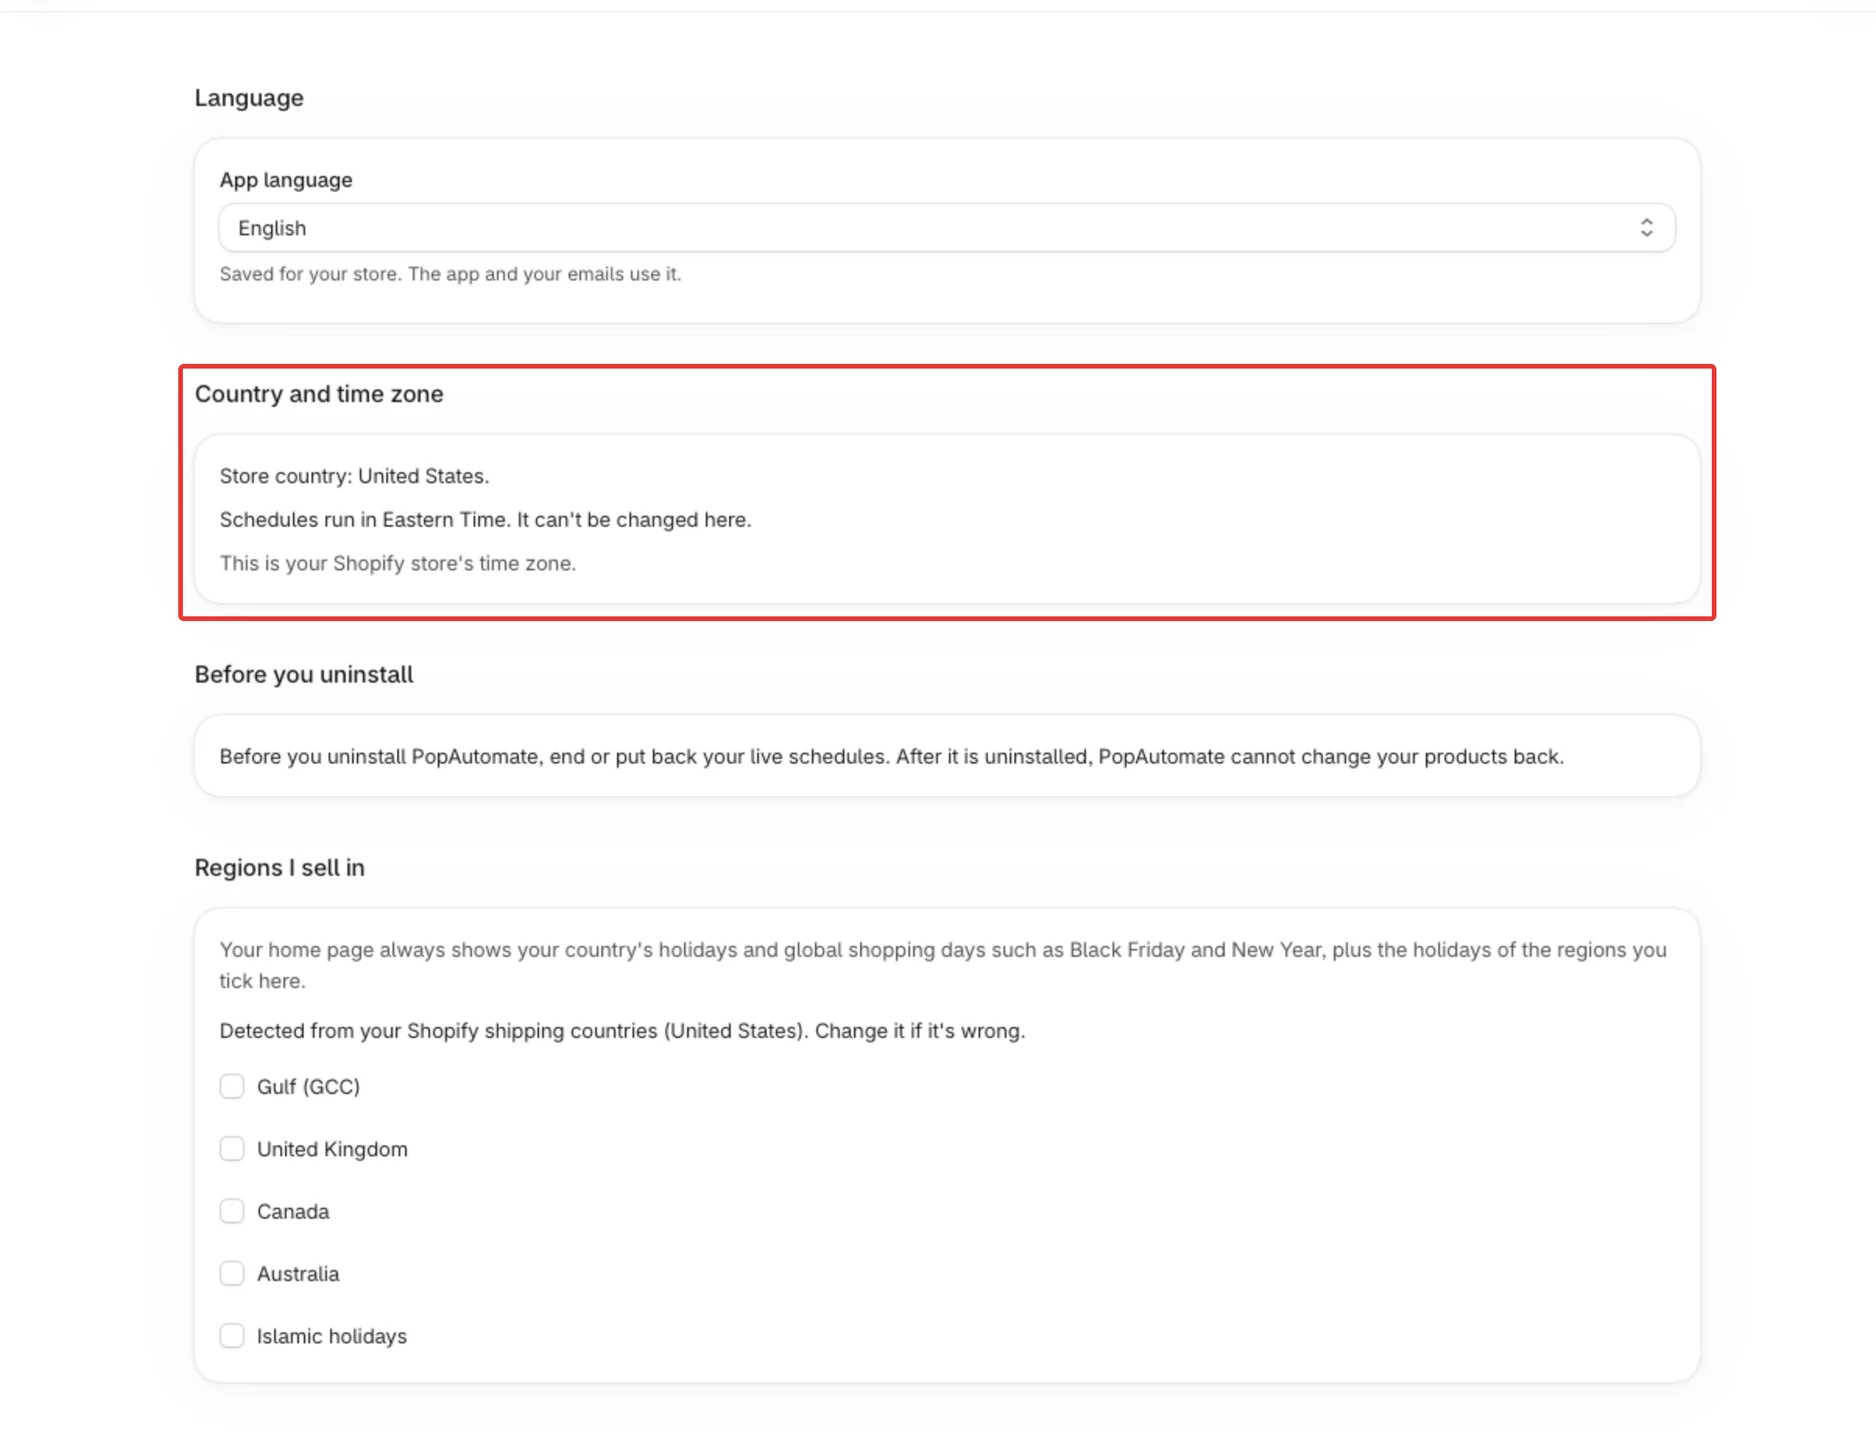Image resolution: width=1876 pixels, height=1440 pixels.
Task: Click the 'United Kingdom' label text
Action: 332,1149
